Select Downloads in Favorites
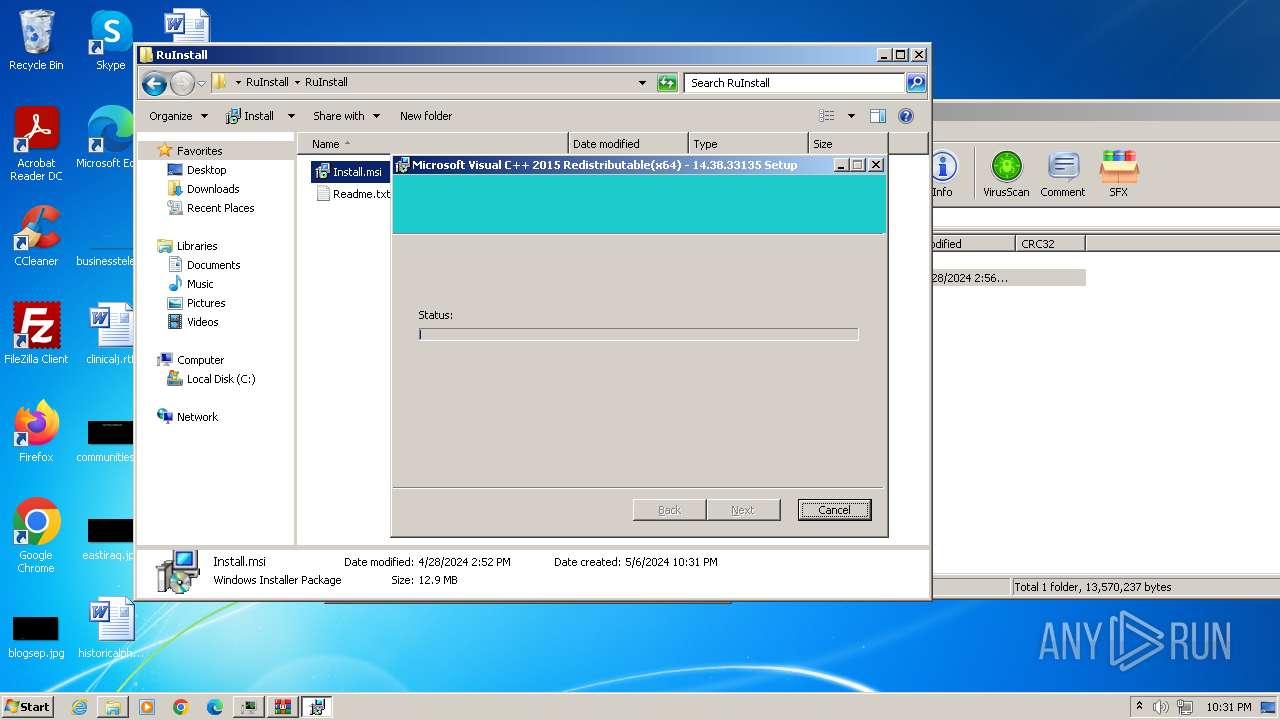 [x=213, y=189]
